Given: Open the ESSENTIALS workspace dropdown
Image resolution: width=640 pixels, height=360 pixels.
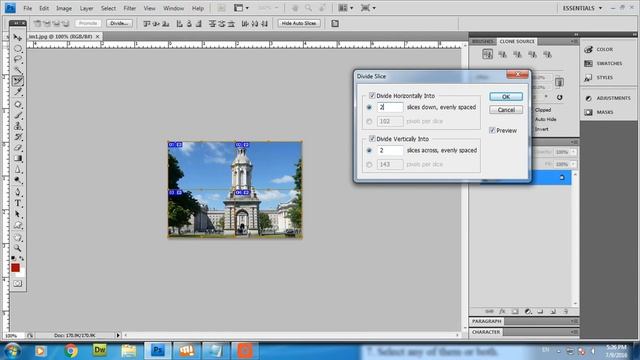Looking at the screenshot, I should tap(582, 8).
